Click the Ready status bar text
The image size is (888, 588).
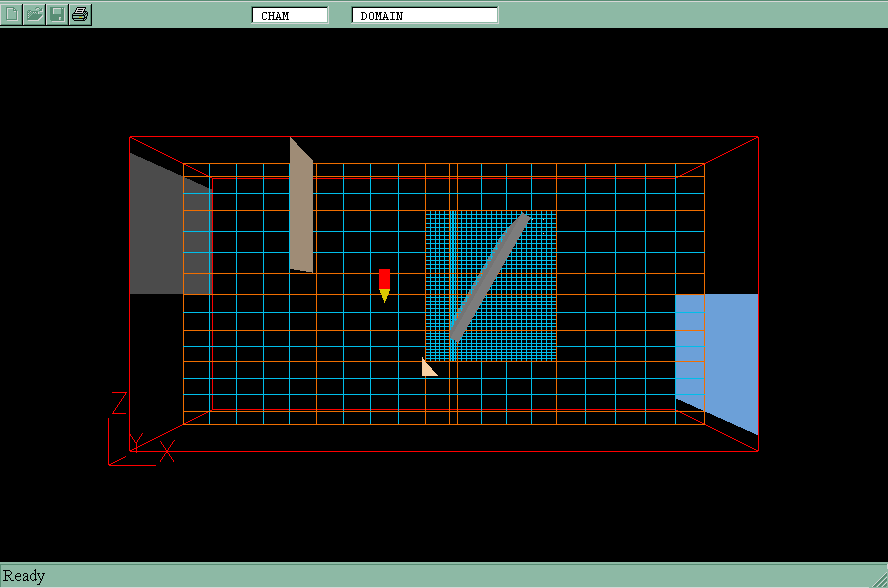click(x=24, y=576)
